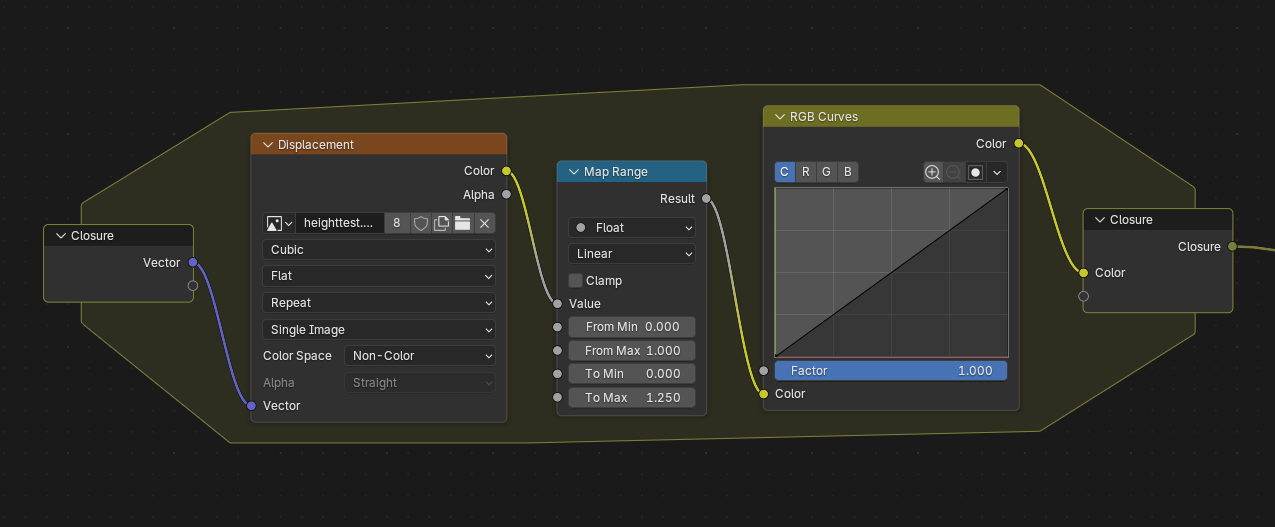This screenshot has height=527, width=1275.
Task: Collapse the Map Range node
Action: pos(574,172)
